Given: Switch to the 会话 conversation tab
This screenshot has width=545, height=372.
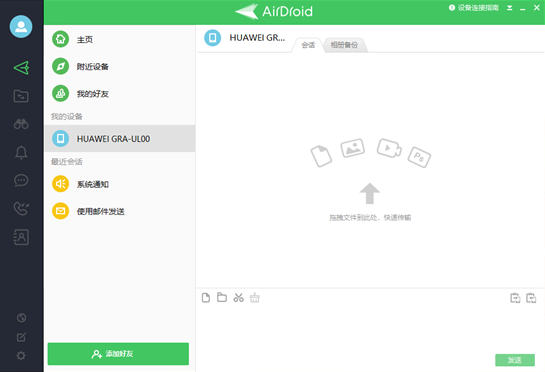Looking at the screenshot, I should click(308, 45).
